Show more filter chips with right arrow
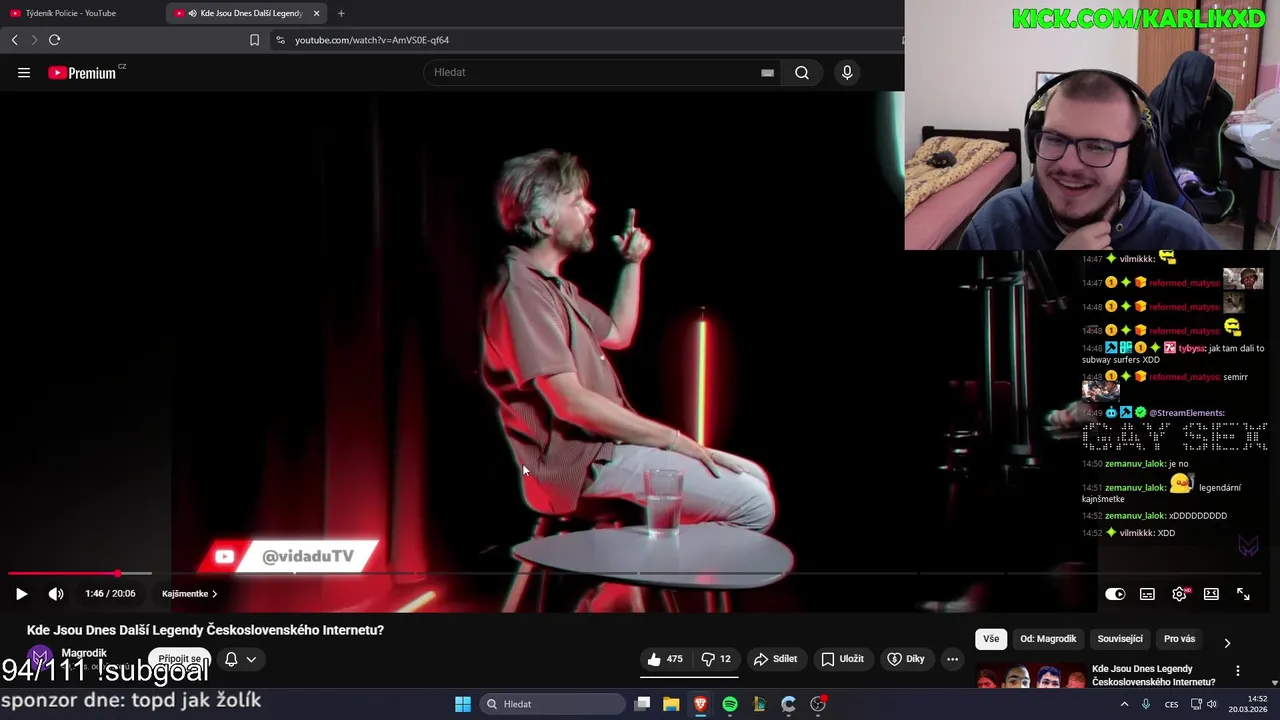 1227,642
